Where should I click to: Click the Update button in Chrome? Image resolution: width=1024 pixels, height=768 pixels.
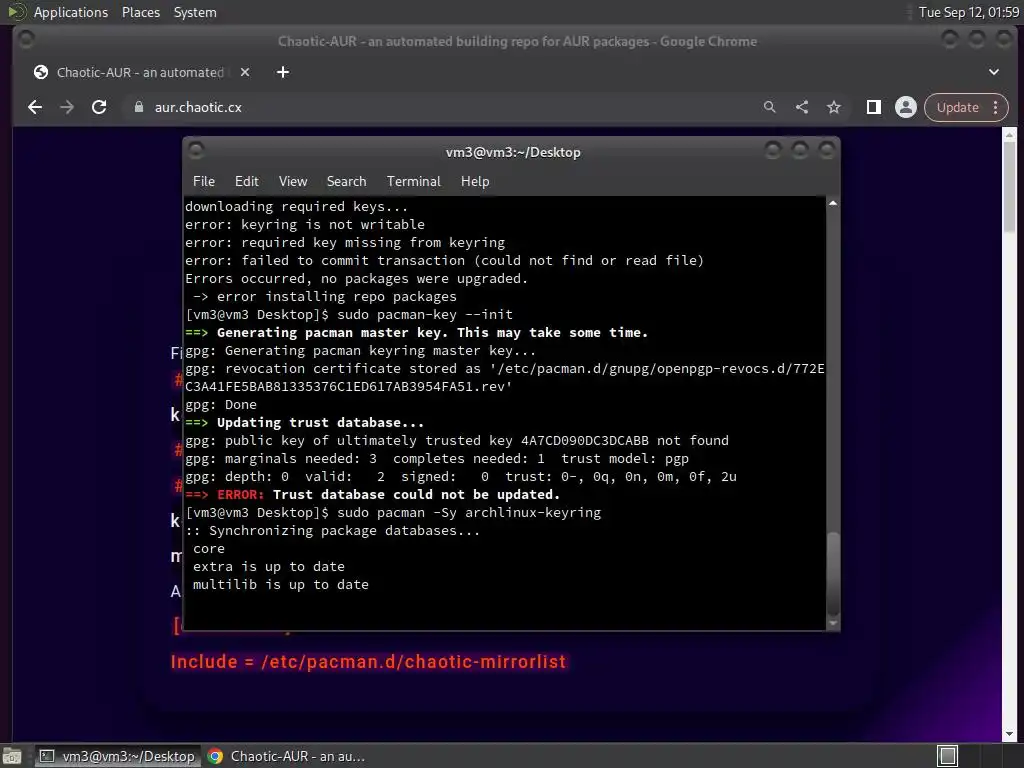(967, 107)
